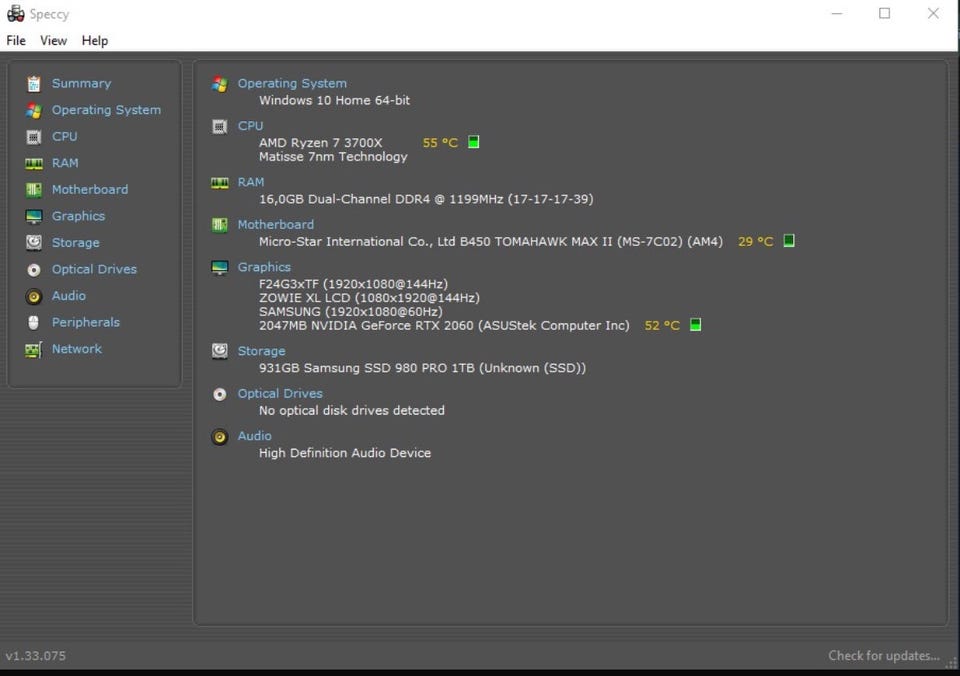Click the Samsung SSD 980 PRO line

tap(422, 368)
